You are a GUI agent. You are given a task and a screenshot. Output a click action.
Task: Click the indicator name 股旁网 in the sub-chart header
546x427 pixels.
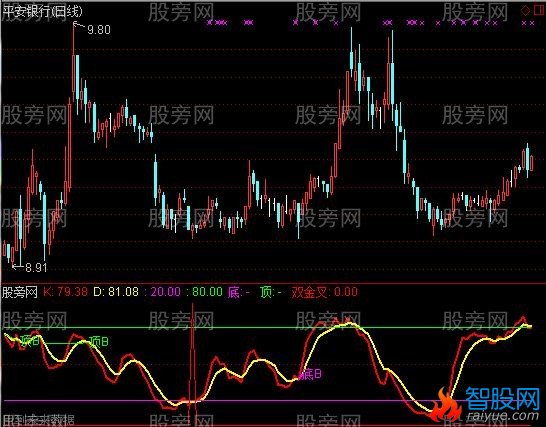[20, 292]
